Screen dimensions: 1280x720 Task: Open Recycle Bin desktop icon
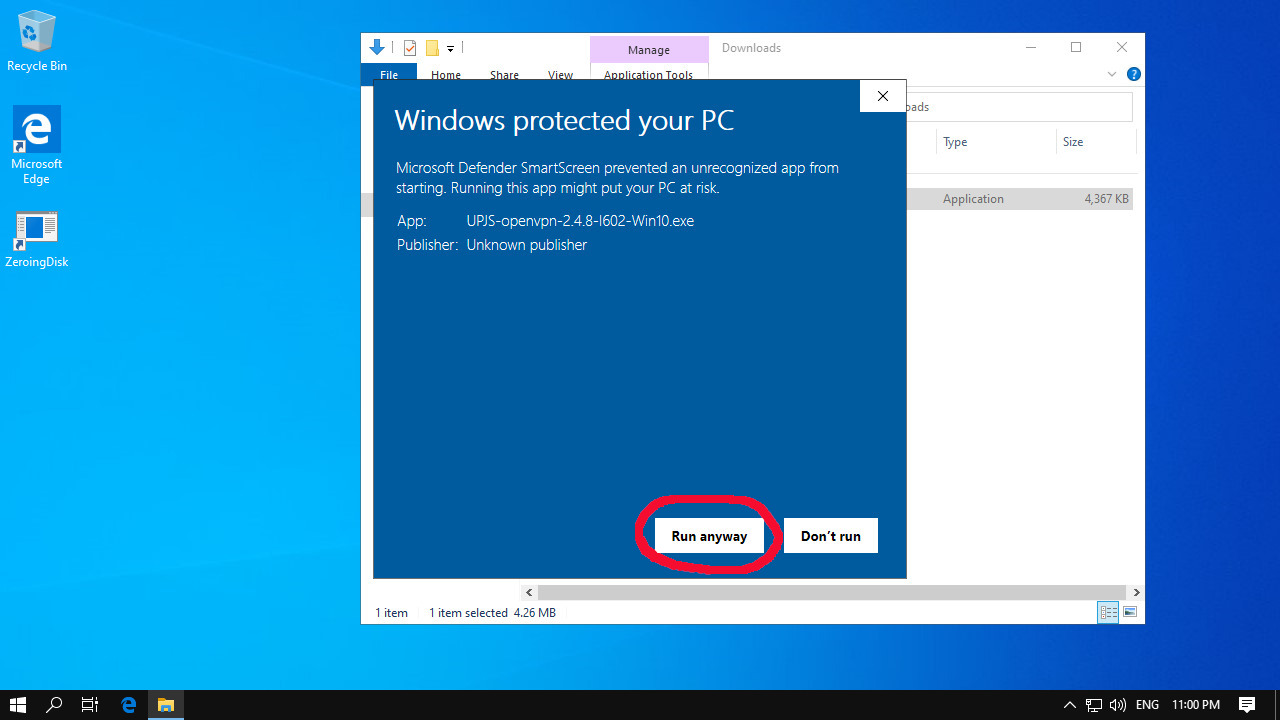pyautogui.click(x=37, y=41)
